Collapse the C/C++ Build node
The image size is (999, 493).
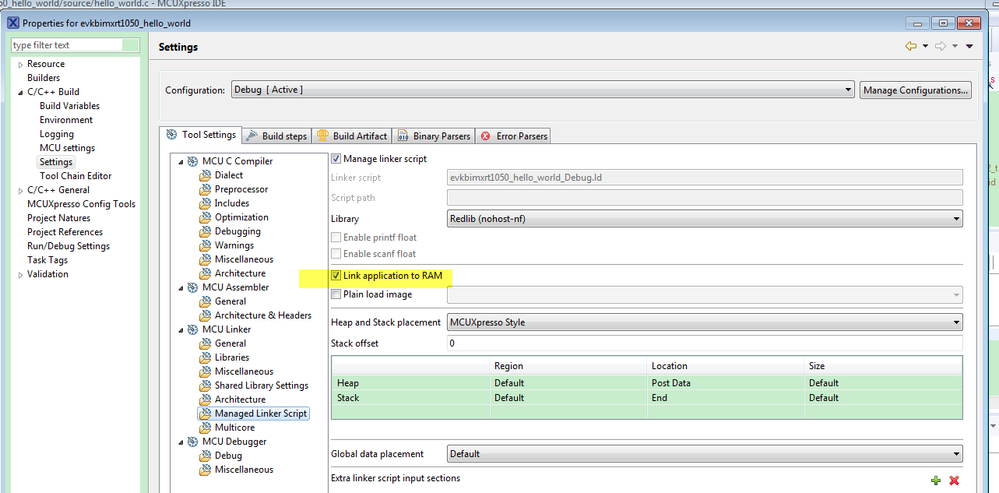pos(20,92)
